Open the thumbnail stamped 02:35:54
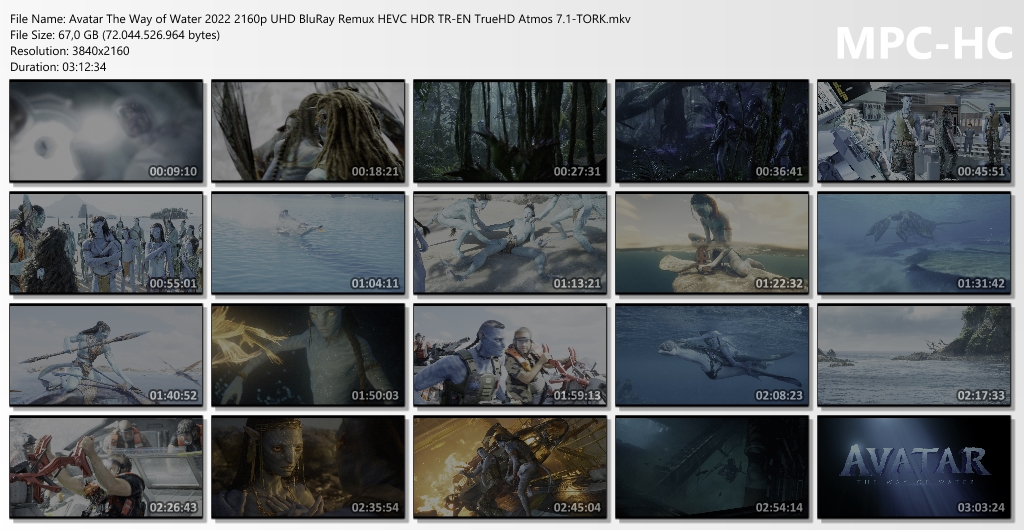 [x=308, y=467]
